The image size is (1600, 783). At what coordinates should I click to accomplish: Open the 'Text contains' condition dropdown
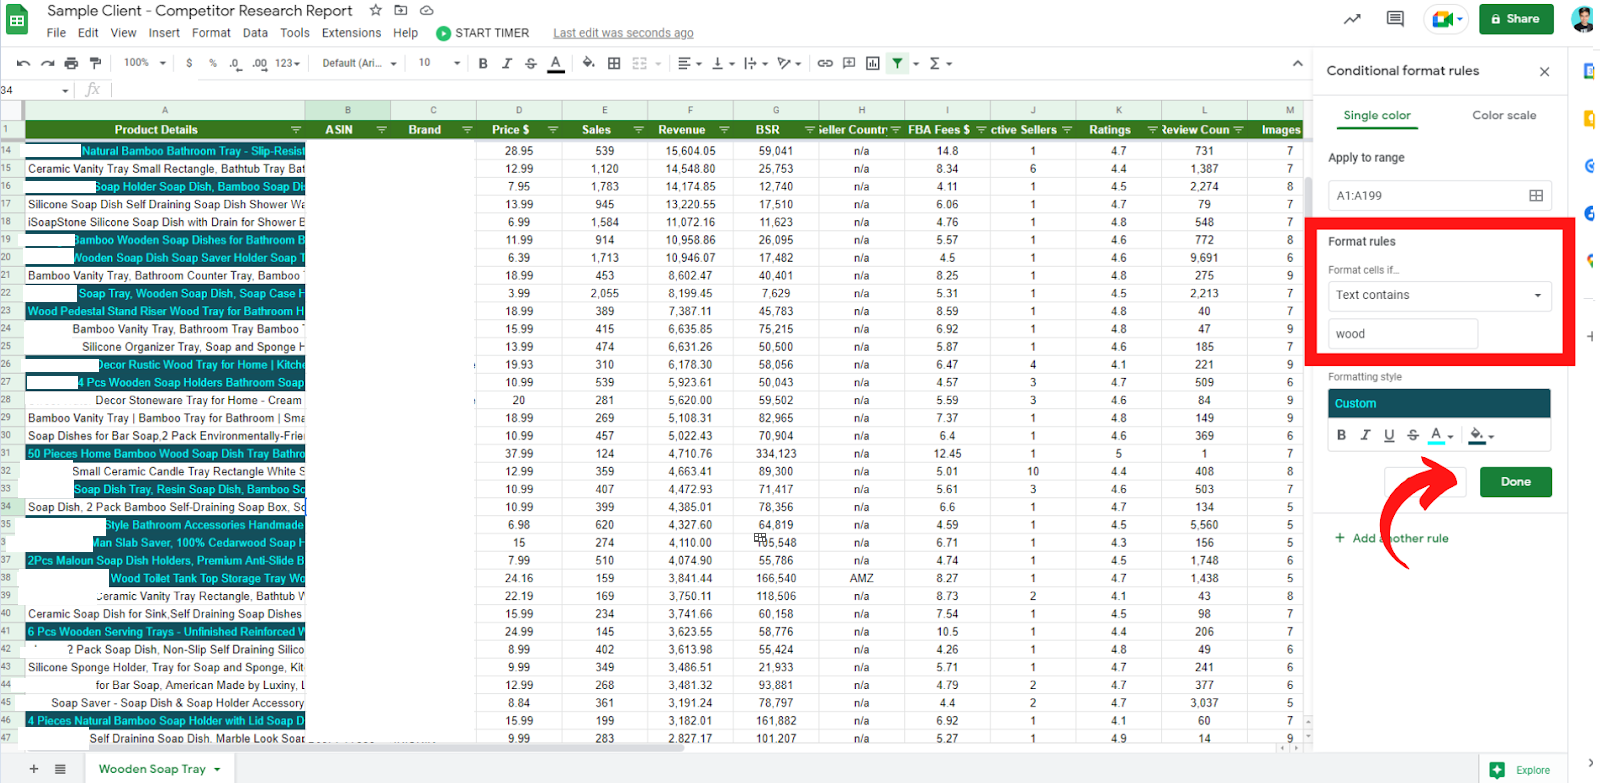click(1439, 295)
